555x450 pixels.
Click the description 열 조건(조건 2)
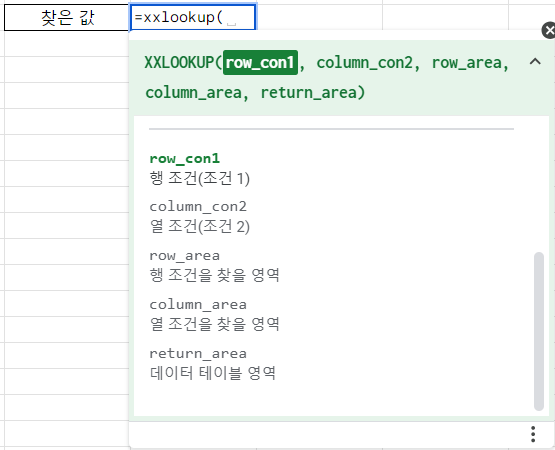click(200, 226)
